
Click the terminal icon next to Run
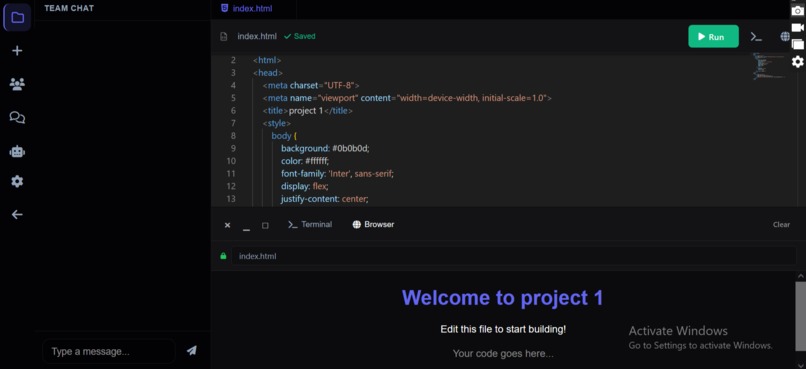pyautogui.click(x=756, y=36)
